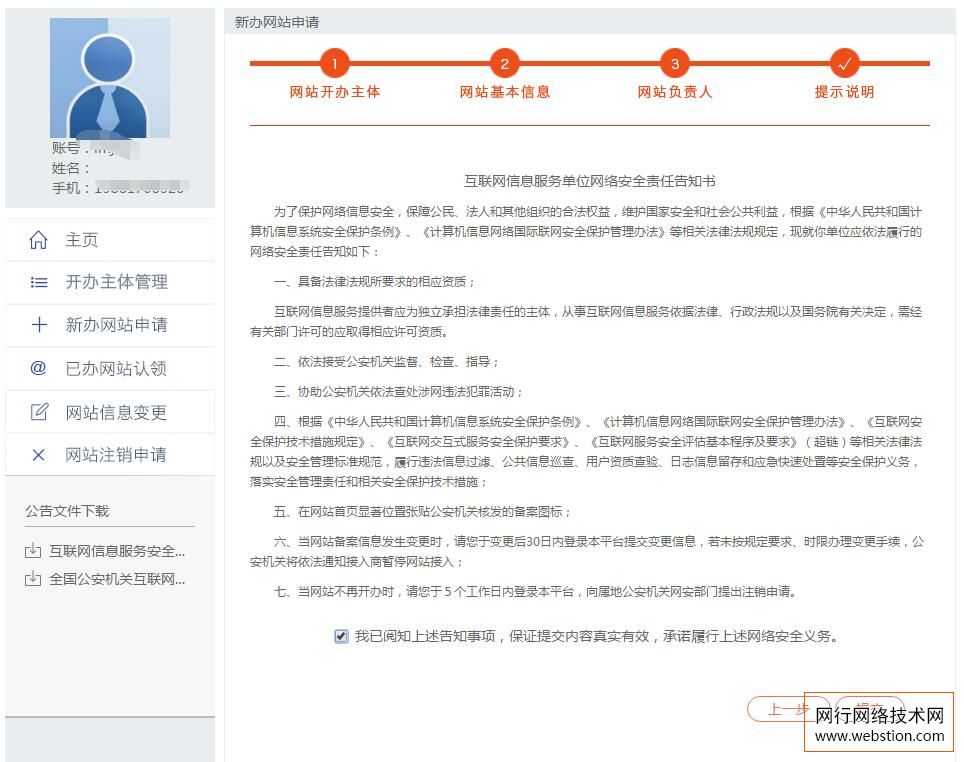Click clause 二、依法接受公安机关监督、检查、指导

click(x=387, y=362)
